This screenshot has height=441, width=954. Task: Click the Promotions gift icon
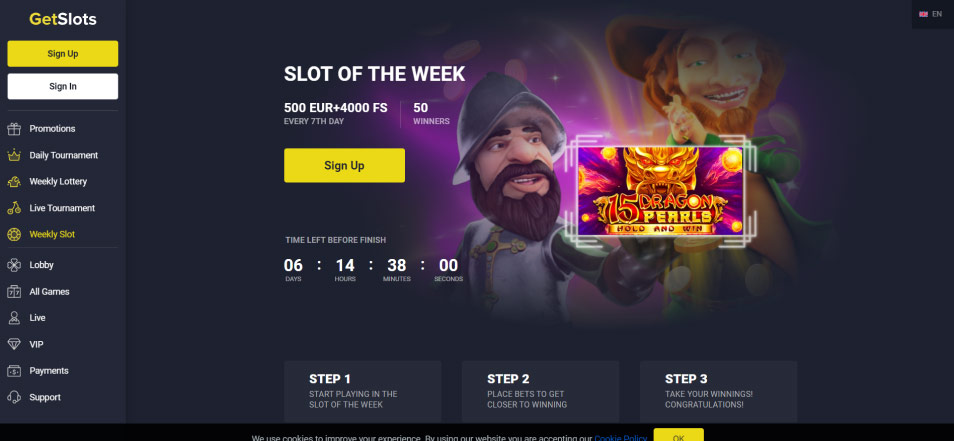pyautogui.click(x=14, y=129)
